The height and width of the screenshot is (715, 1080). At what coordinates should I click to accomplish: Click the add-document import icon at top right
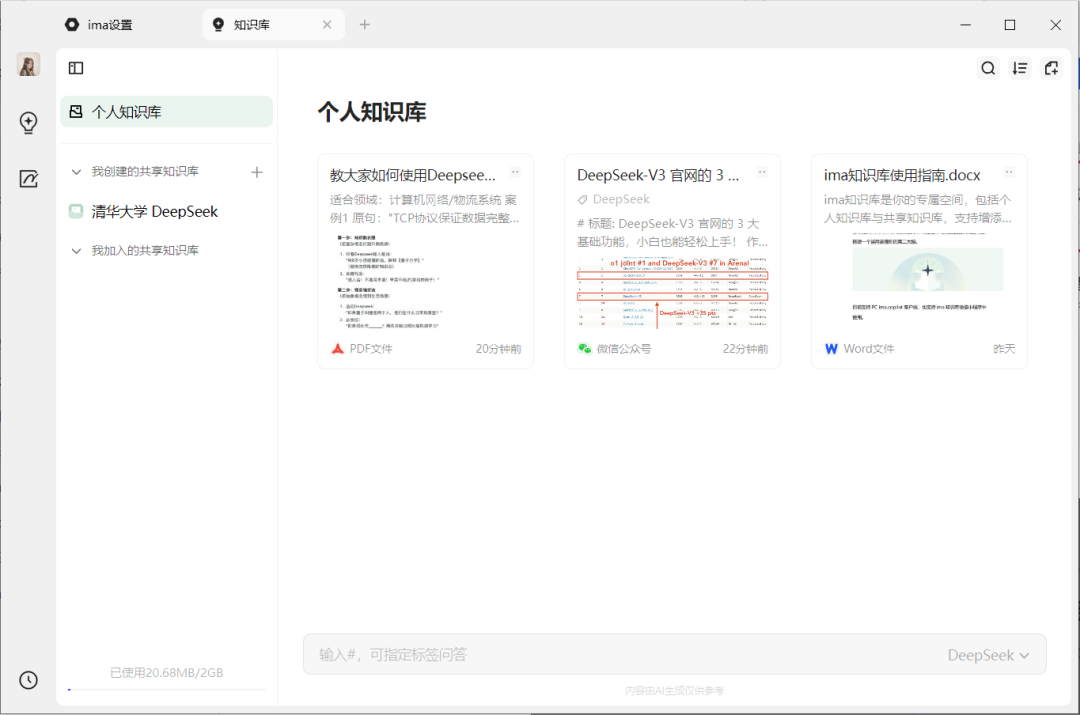(x=1051, y=67)
